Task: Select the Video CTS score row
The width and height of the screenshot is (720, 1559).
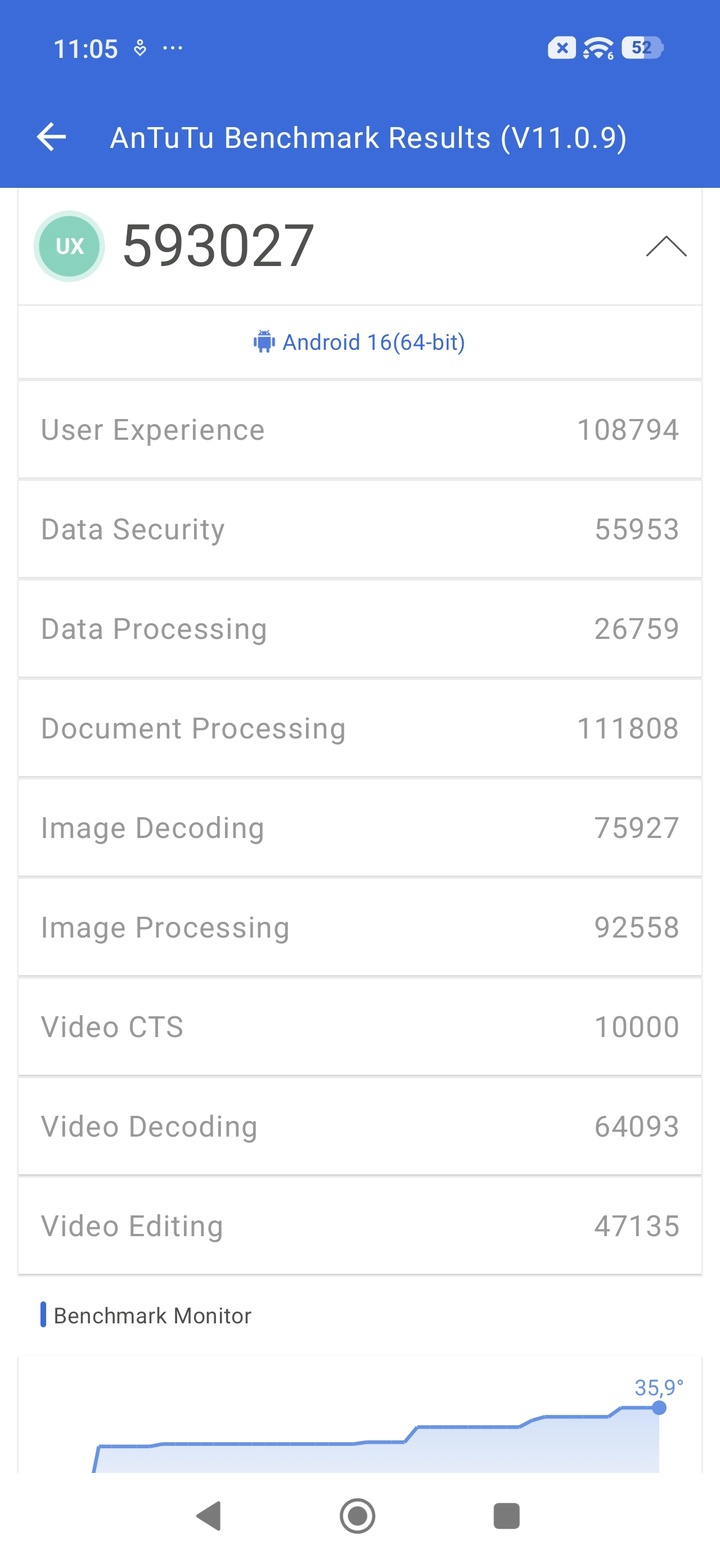Action: point(360,1027)
